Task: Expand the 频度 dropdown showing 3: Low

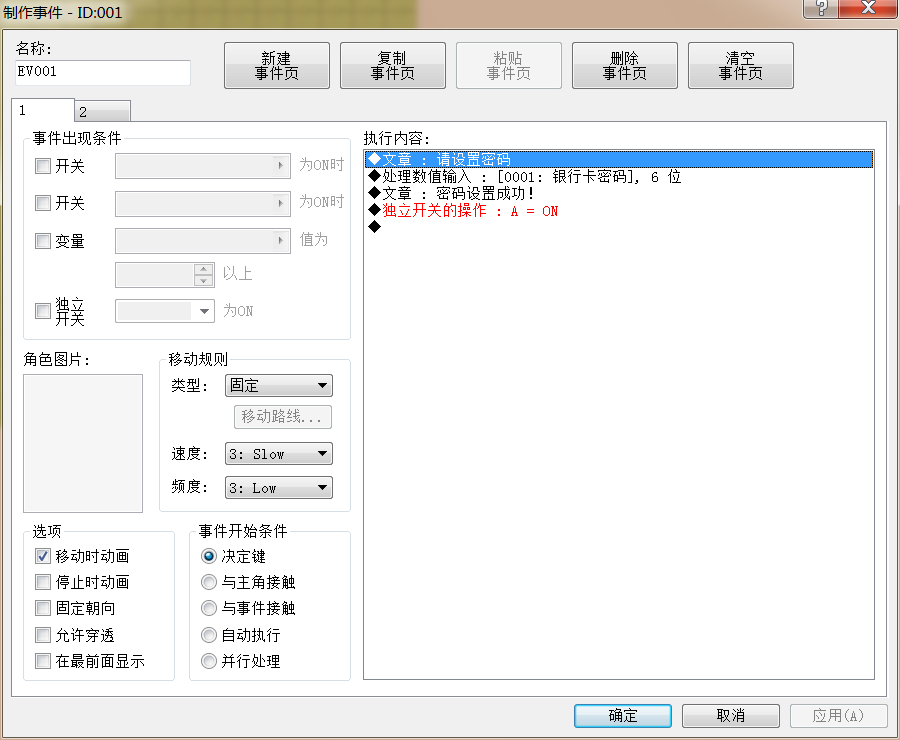Action: pos(279,487)
